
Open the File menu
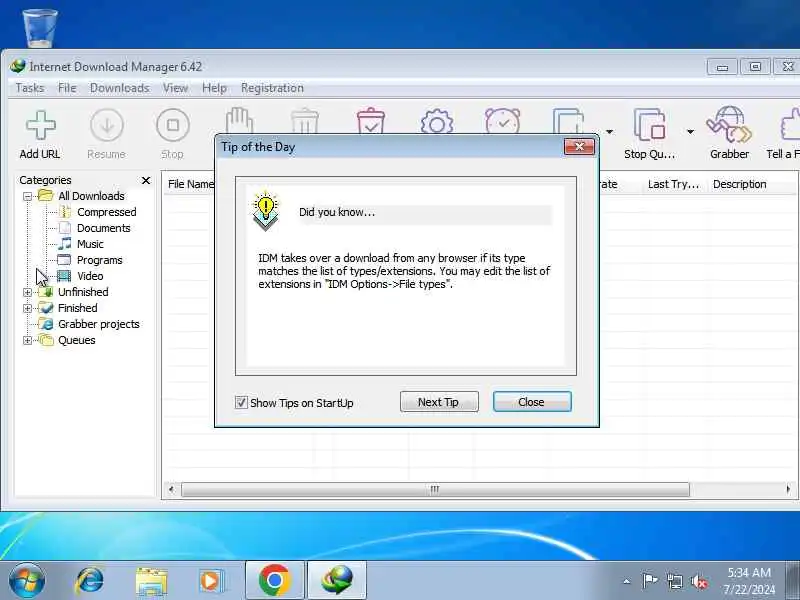point(67,88)
